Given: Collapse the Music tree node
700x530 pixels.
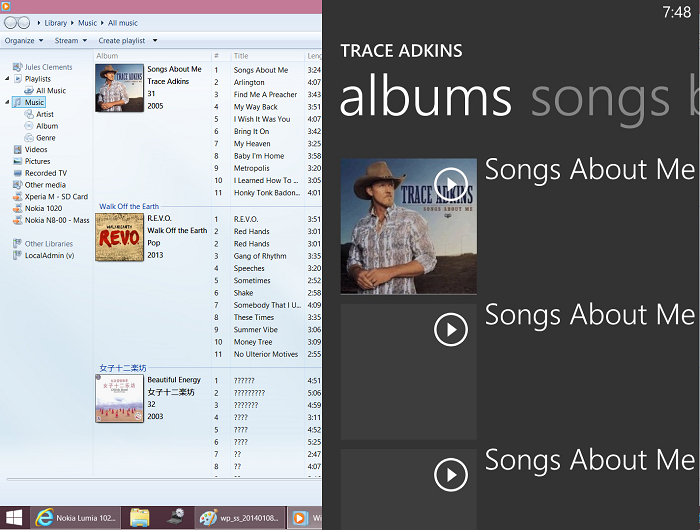Looking at the screenshot, I should [x=8, y=102].
